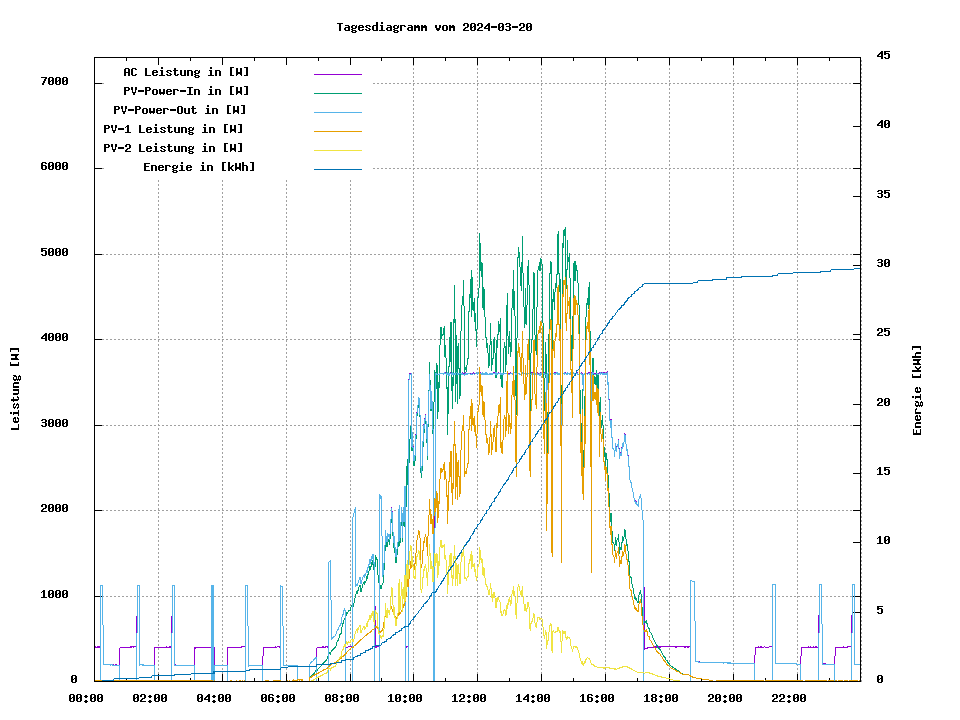Click the yellow PV-2 Leistung legend line

pyautogui.click(x=337, y=150)
